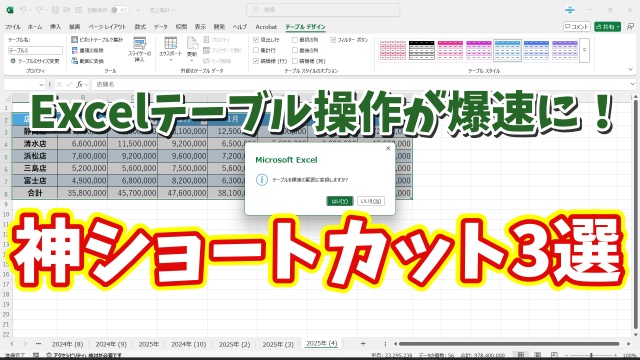
Task: Expand the table styles gallery
Action: (584, 50)
